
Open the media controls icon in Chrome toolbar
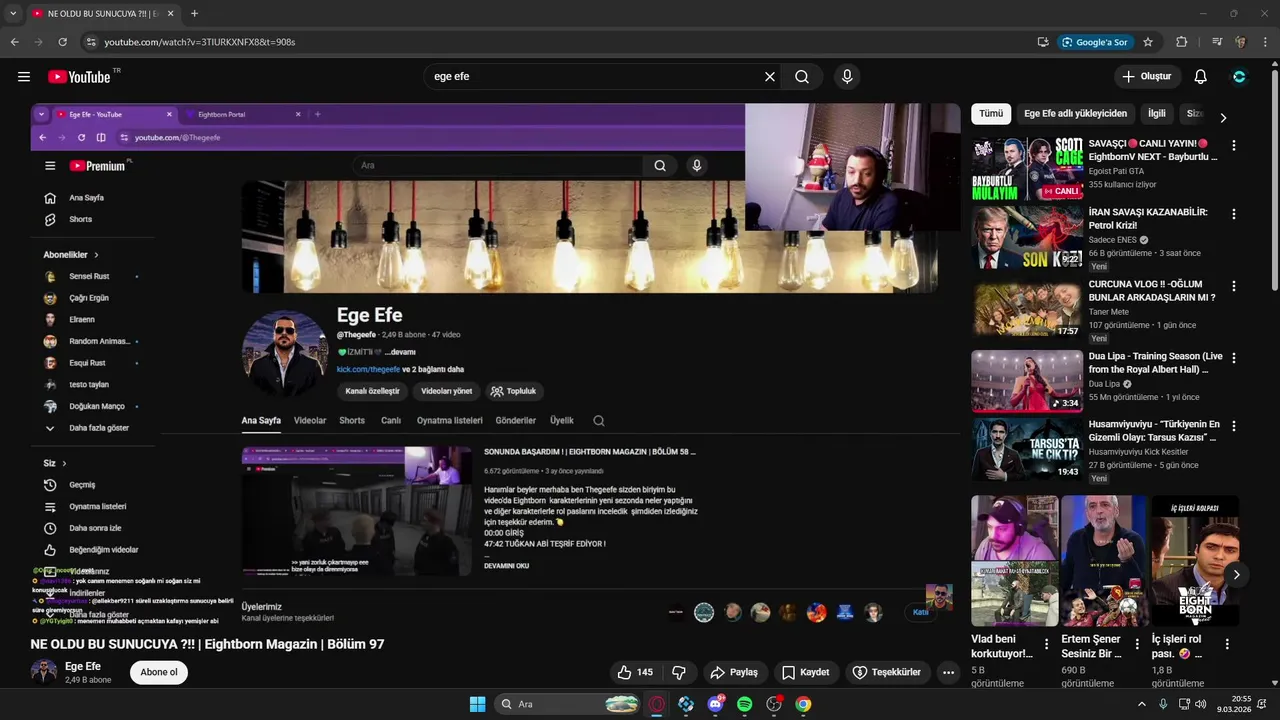point(1217,42)
